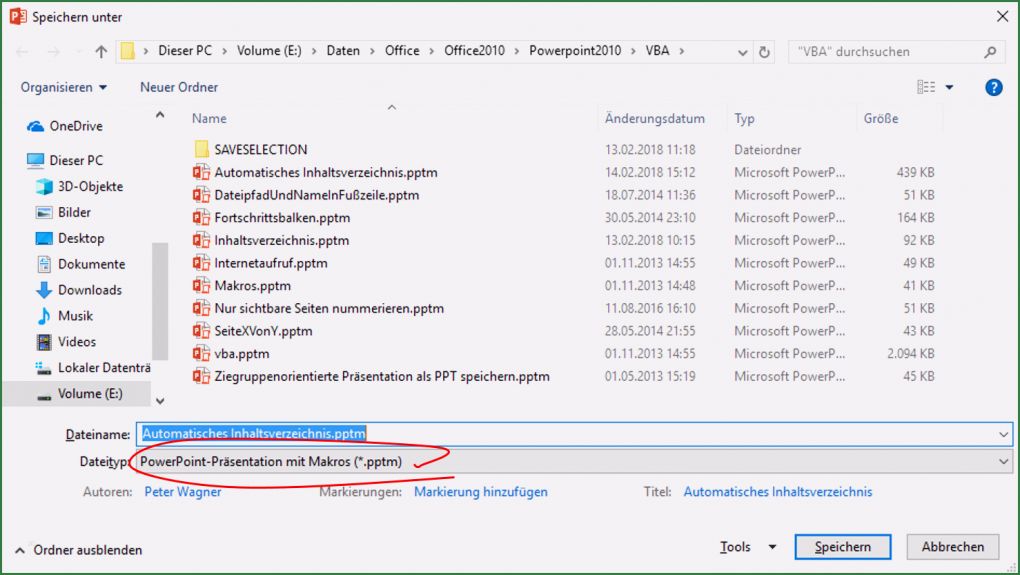The image size is (1020, 575).
Task: Click the Internetaufruf.pptm file icon
Action: click(x=201, y=263)
